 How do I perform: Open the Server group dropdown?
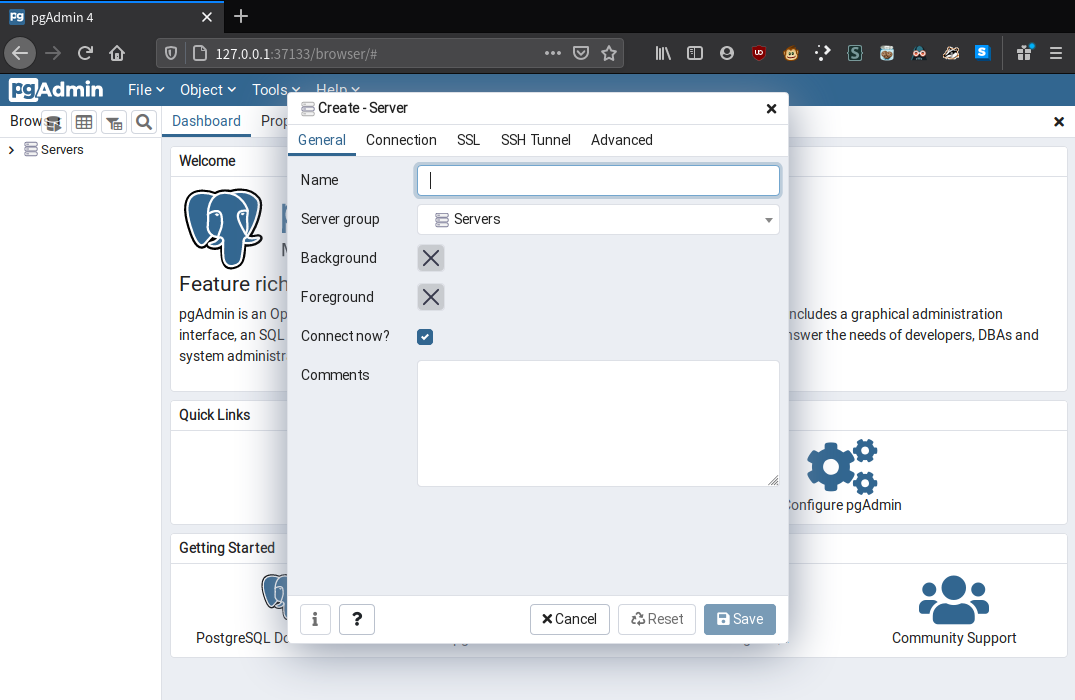pos(598,219)
